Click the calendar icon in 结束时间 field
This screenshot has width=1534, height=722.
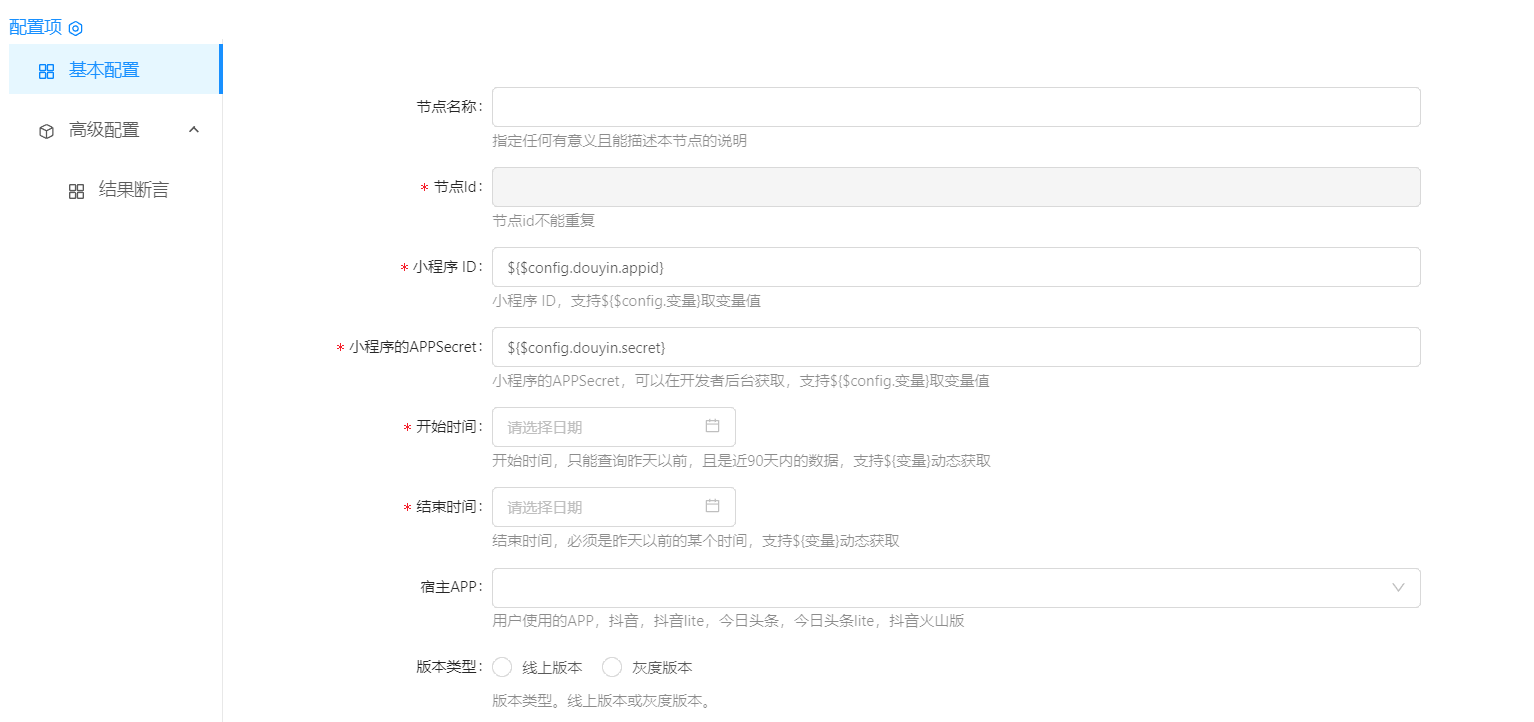click(712, 506)
